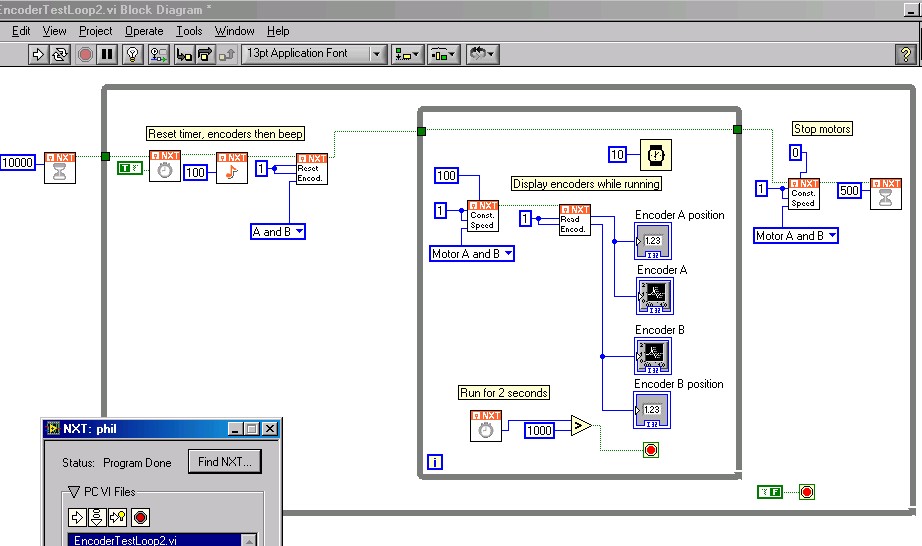Screen dimensions: 922x546
Task: Collapse the PC VI Files section
Action: pos(74,491)
